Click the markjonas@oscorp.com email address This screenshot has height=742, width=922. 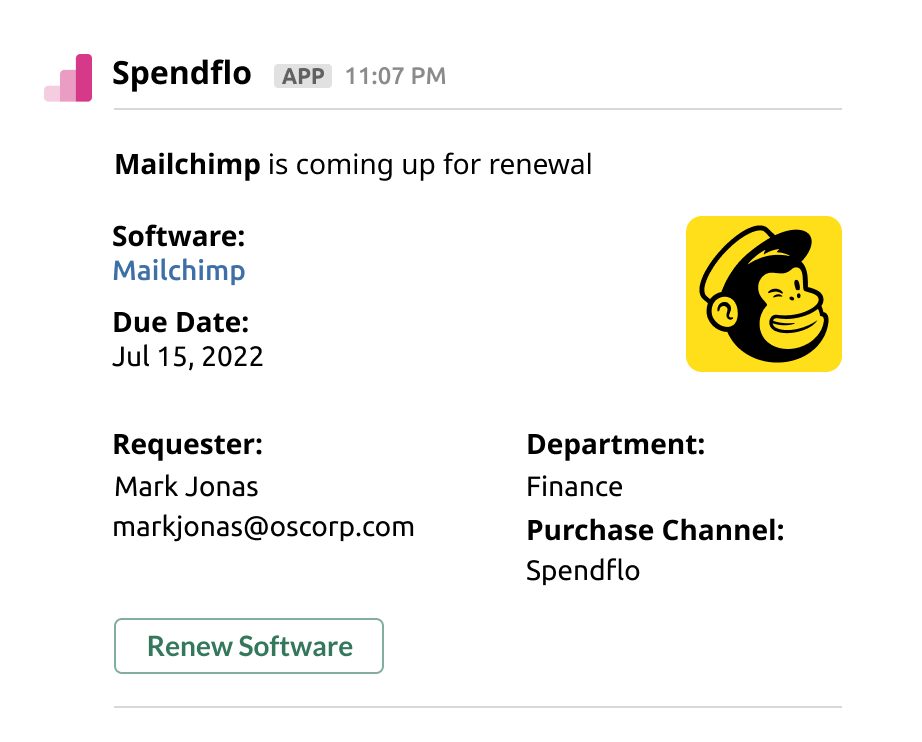pos(264,527)
